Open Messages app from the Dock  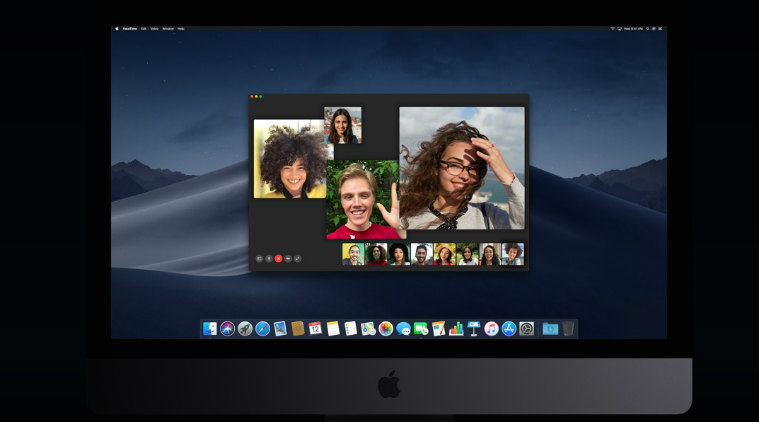(x=403, y=328)
